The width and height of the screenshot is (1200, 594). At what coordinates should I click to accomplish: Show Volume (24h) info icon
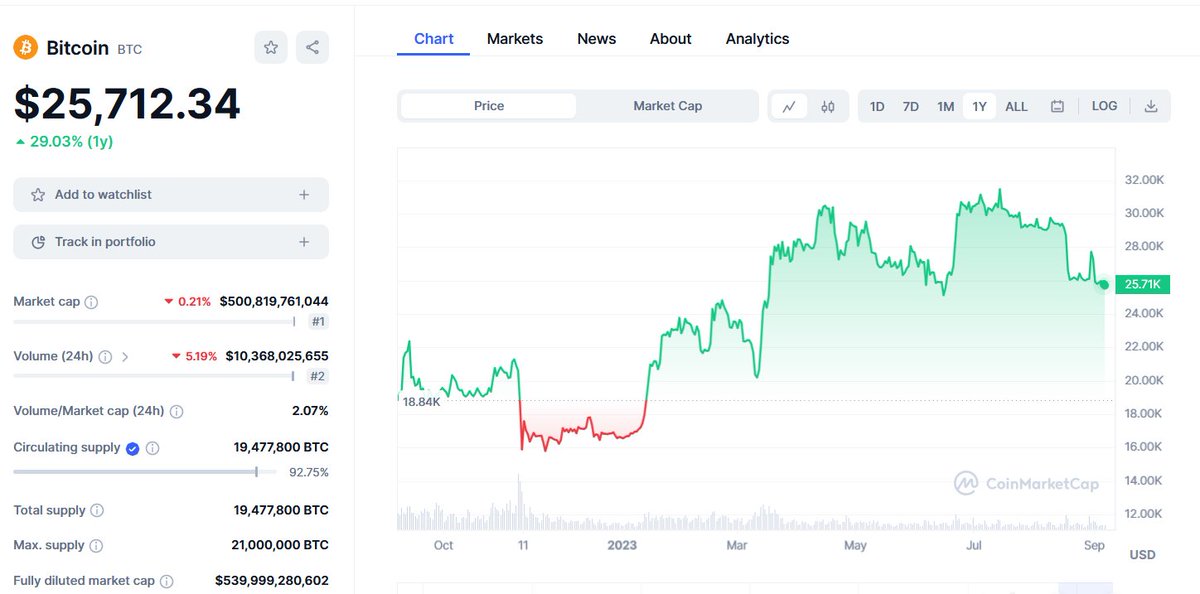(x=105, y=356)
